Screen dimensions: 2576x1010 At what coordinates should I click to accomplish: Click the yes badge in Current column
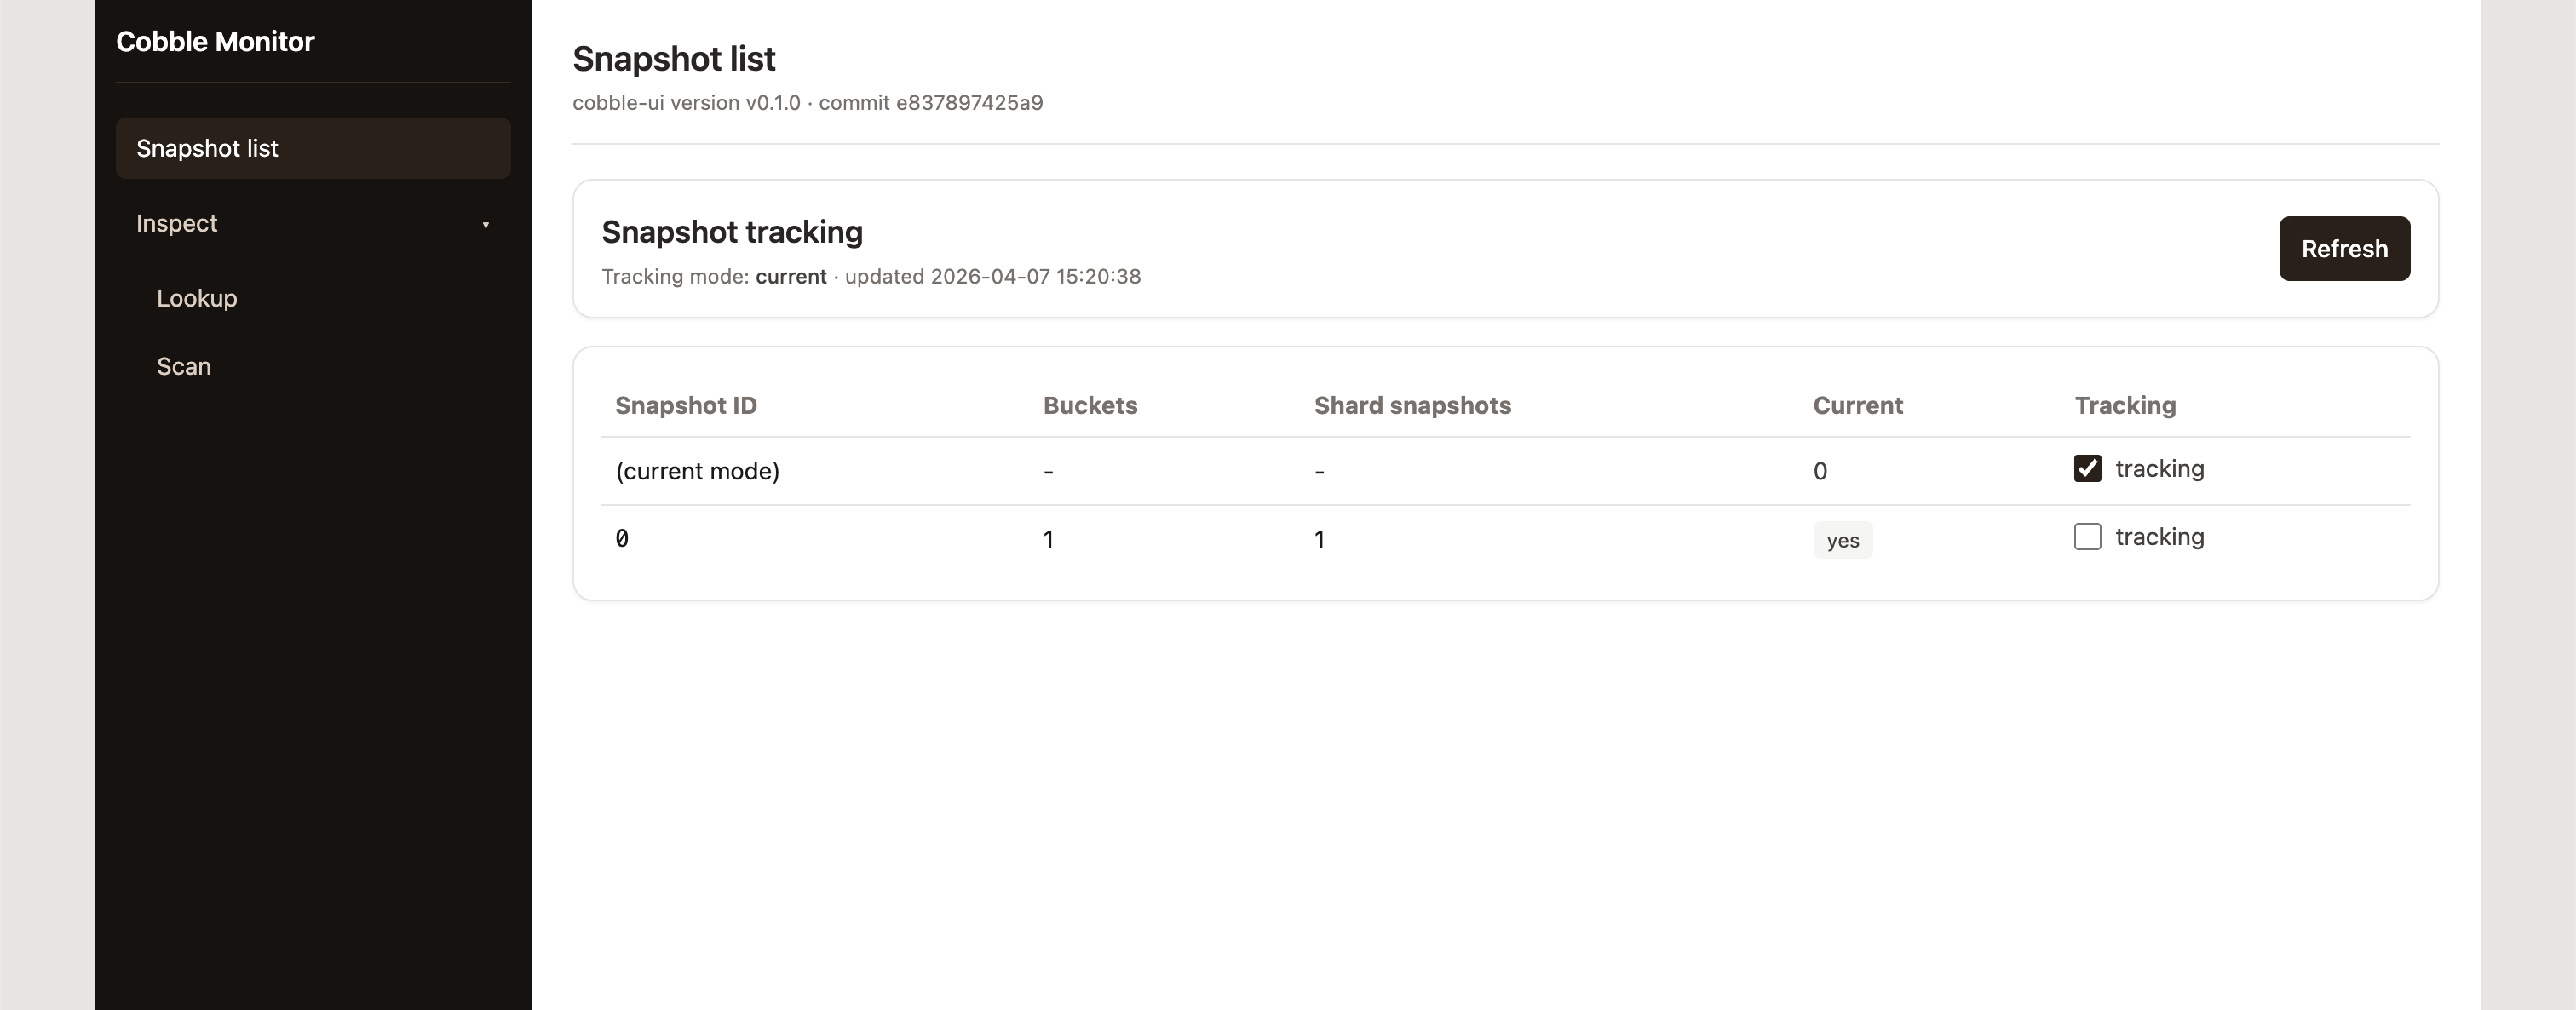point(1842,540)
